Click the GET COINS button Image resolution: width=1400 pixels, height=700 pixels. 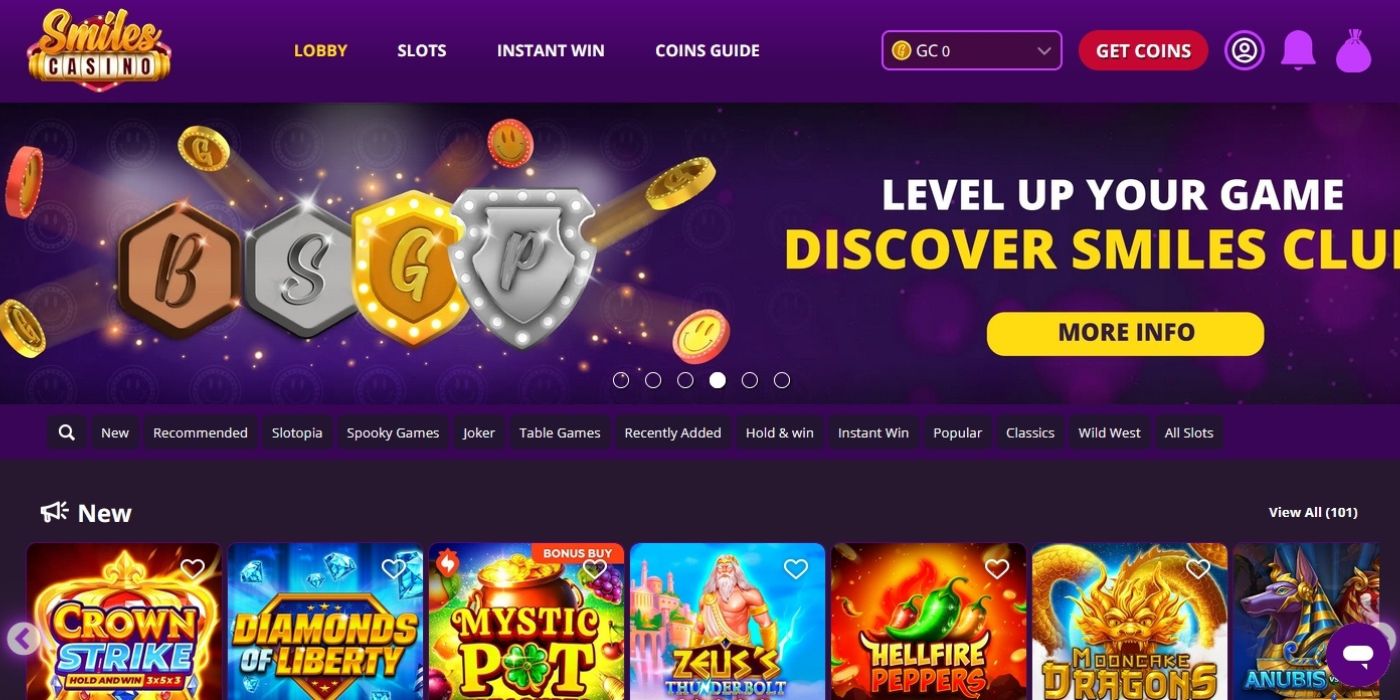(x=1143, y=50)
